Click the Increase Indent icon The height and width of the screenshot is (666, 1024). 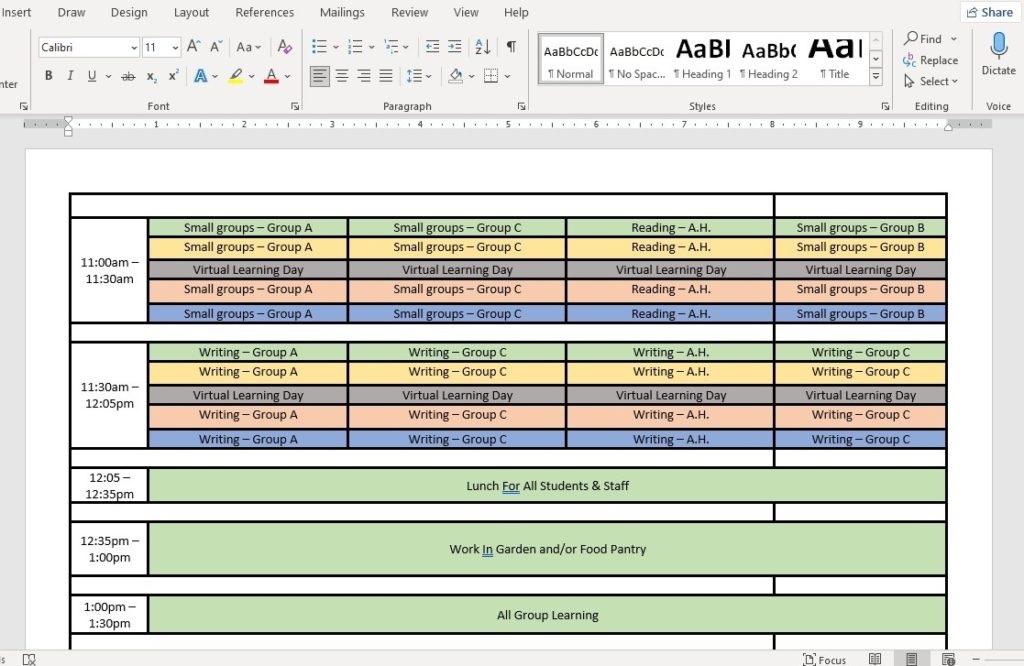(x=453, y=47)
